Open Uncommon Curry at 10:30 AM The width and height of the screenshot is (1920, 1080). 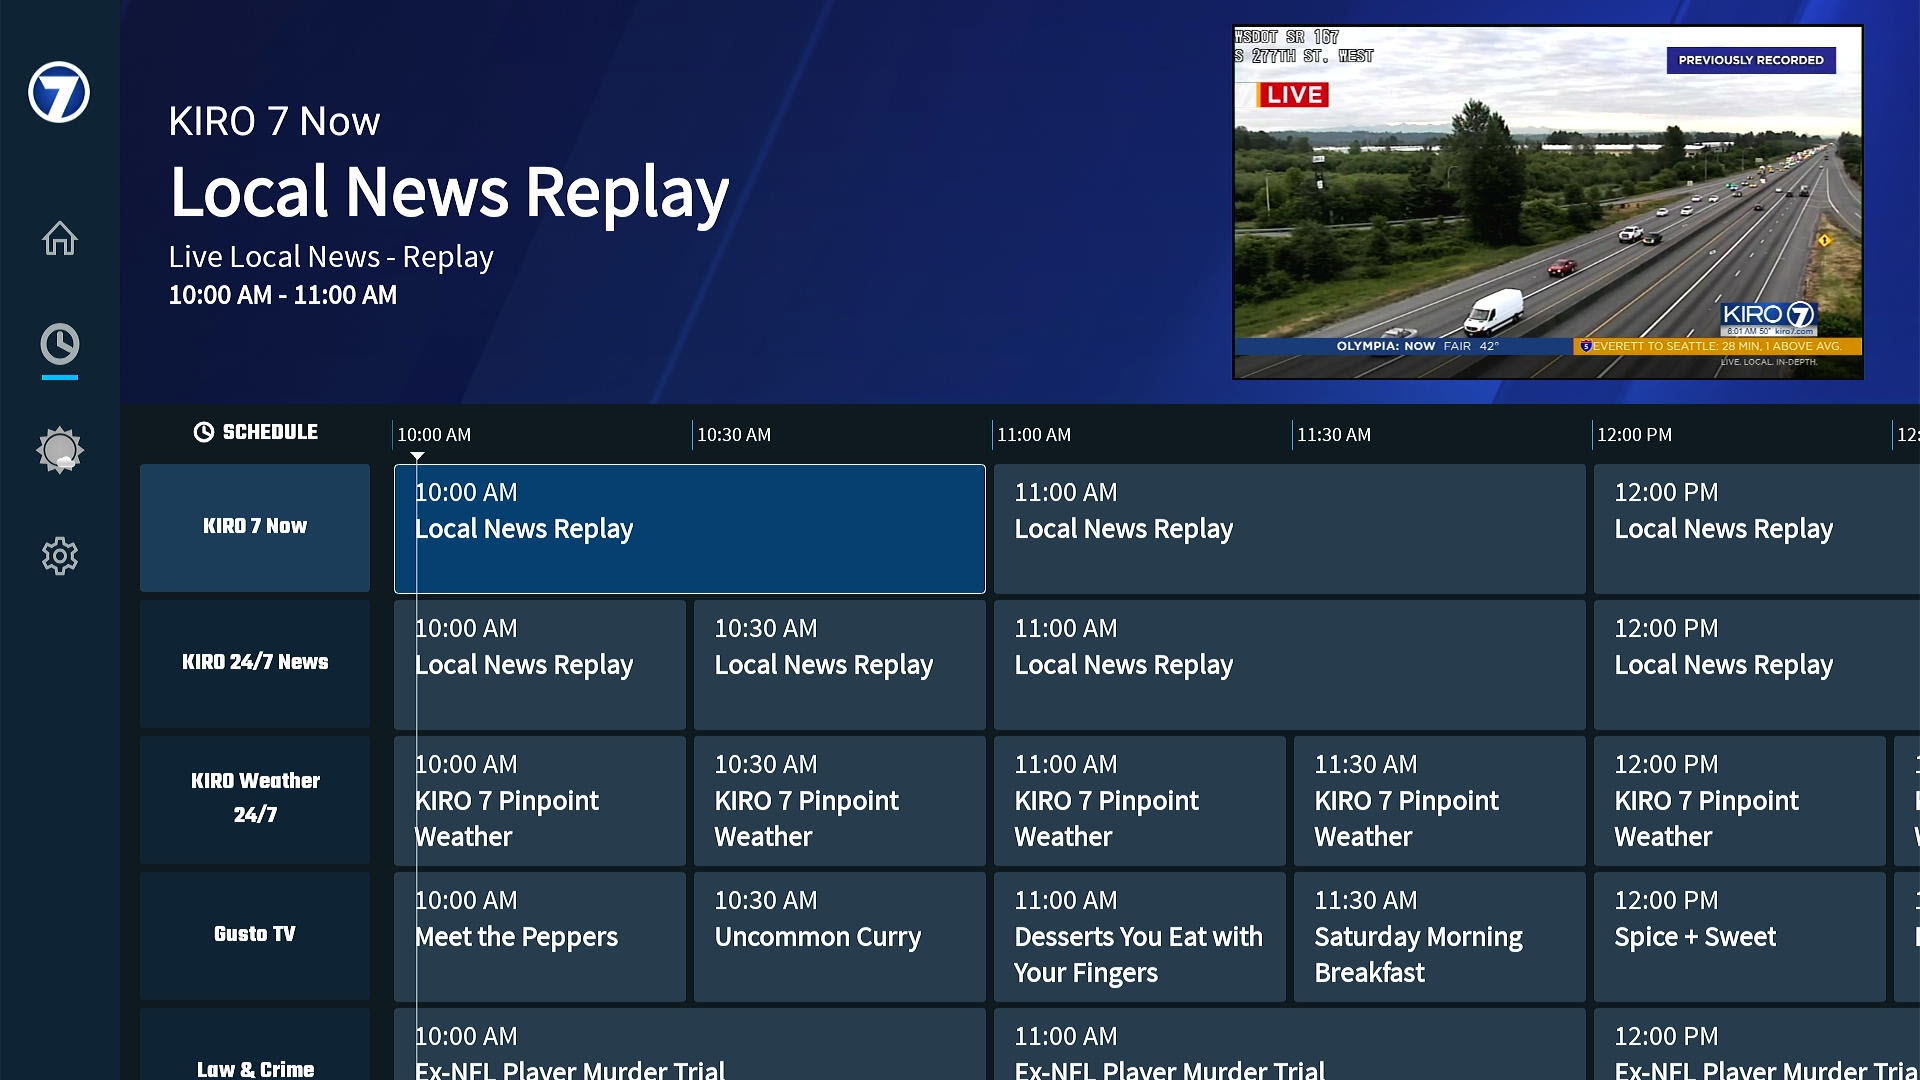(839, 936)
